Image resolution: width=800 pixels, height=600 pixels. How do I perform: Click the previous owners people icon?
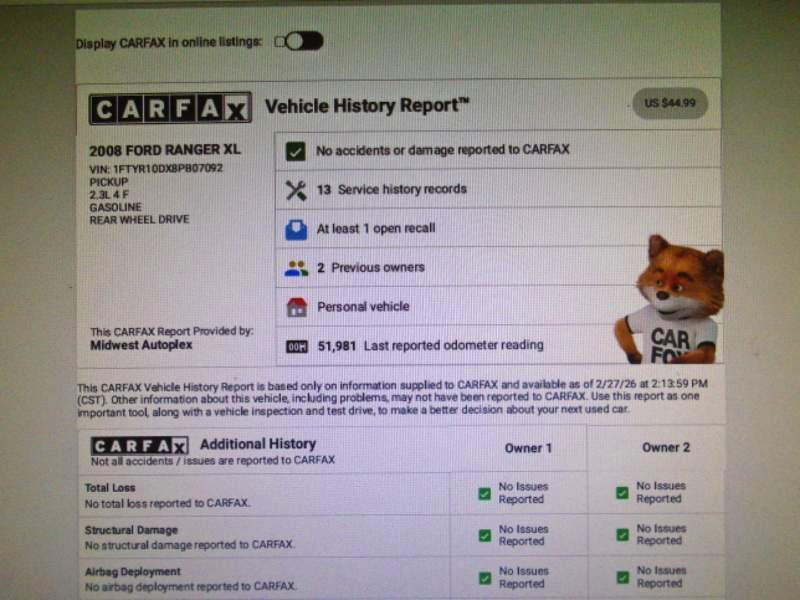coord(296,268)
